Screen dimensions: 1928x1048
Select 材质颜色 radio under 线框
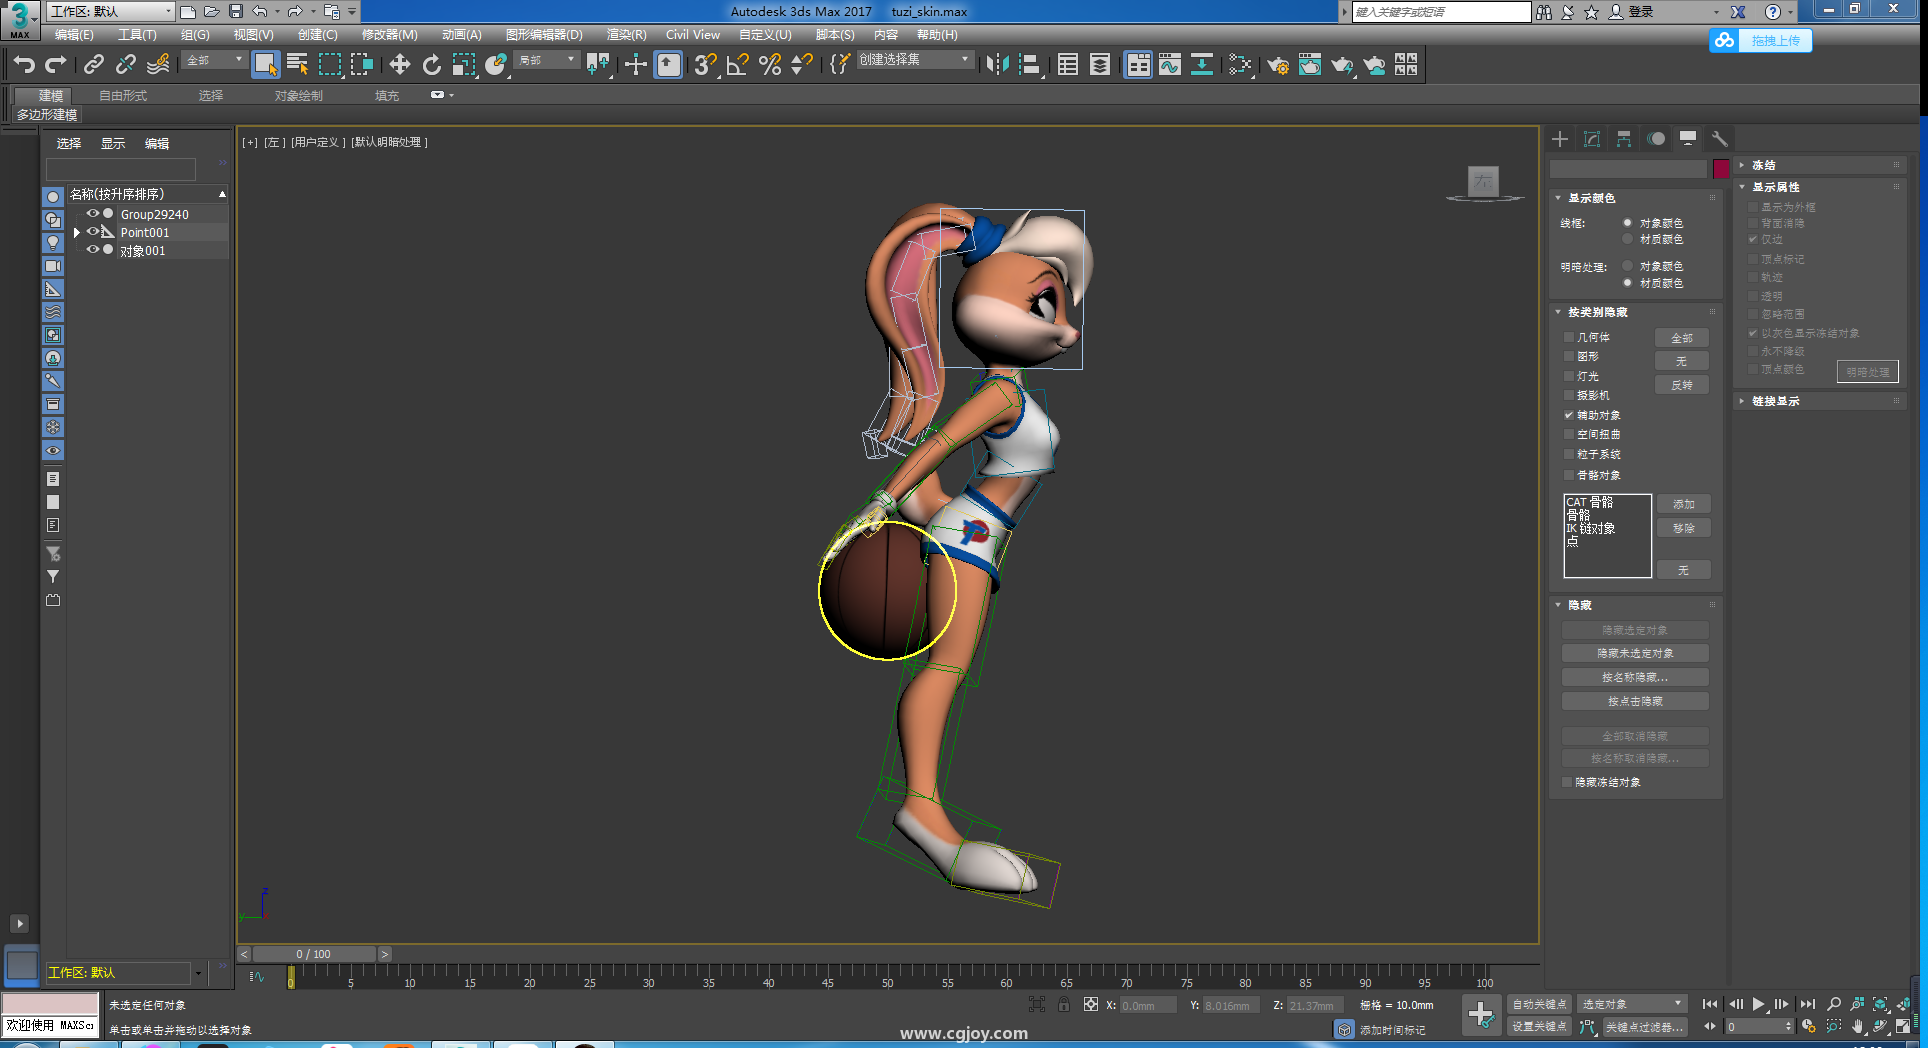point(1628,240)
